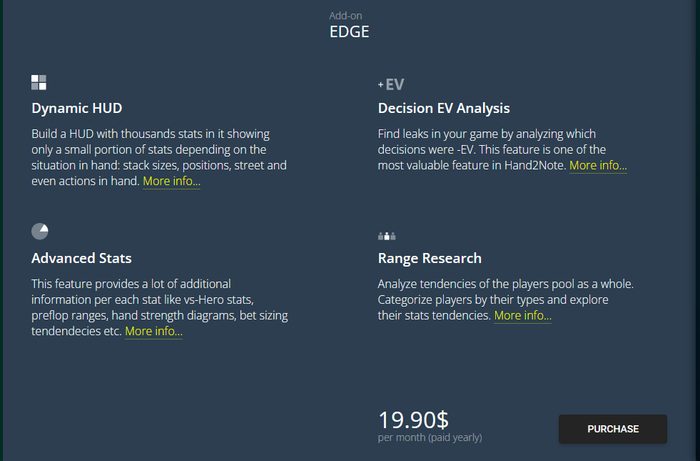Select the Range Research heading
The width and height of the screenshot is (700, 461).
pyautogui.click(x=429, y=258)
